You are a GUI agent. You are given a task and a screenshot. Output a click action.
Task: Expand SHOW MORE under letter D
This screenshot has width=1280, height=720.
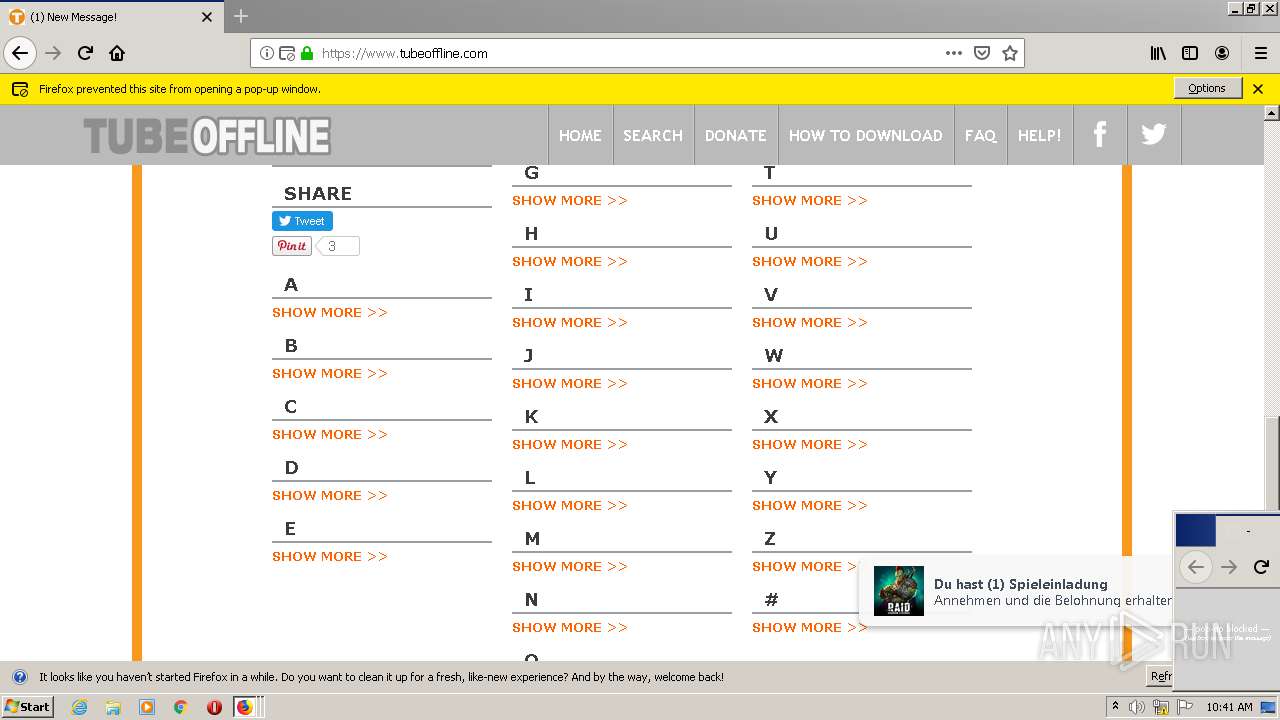tap(330, 495)
